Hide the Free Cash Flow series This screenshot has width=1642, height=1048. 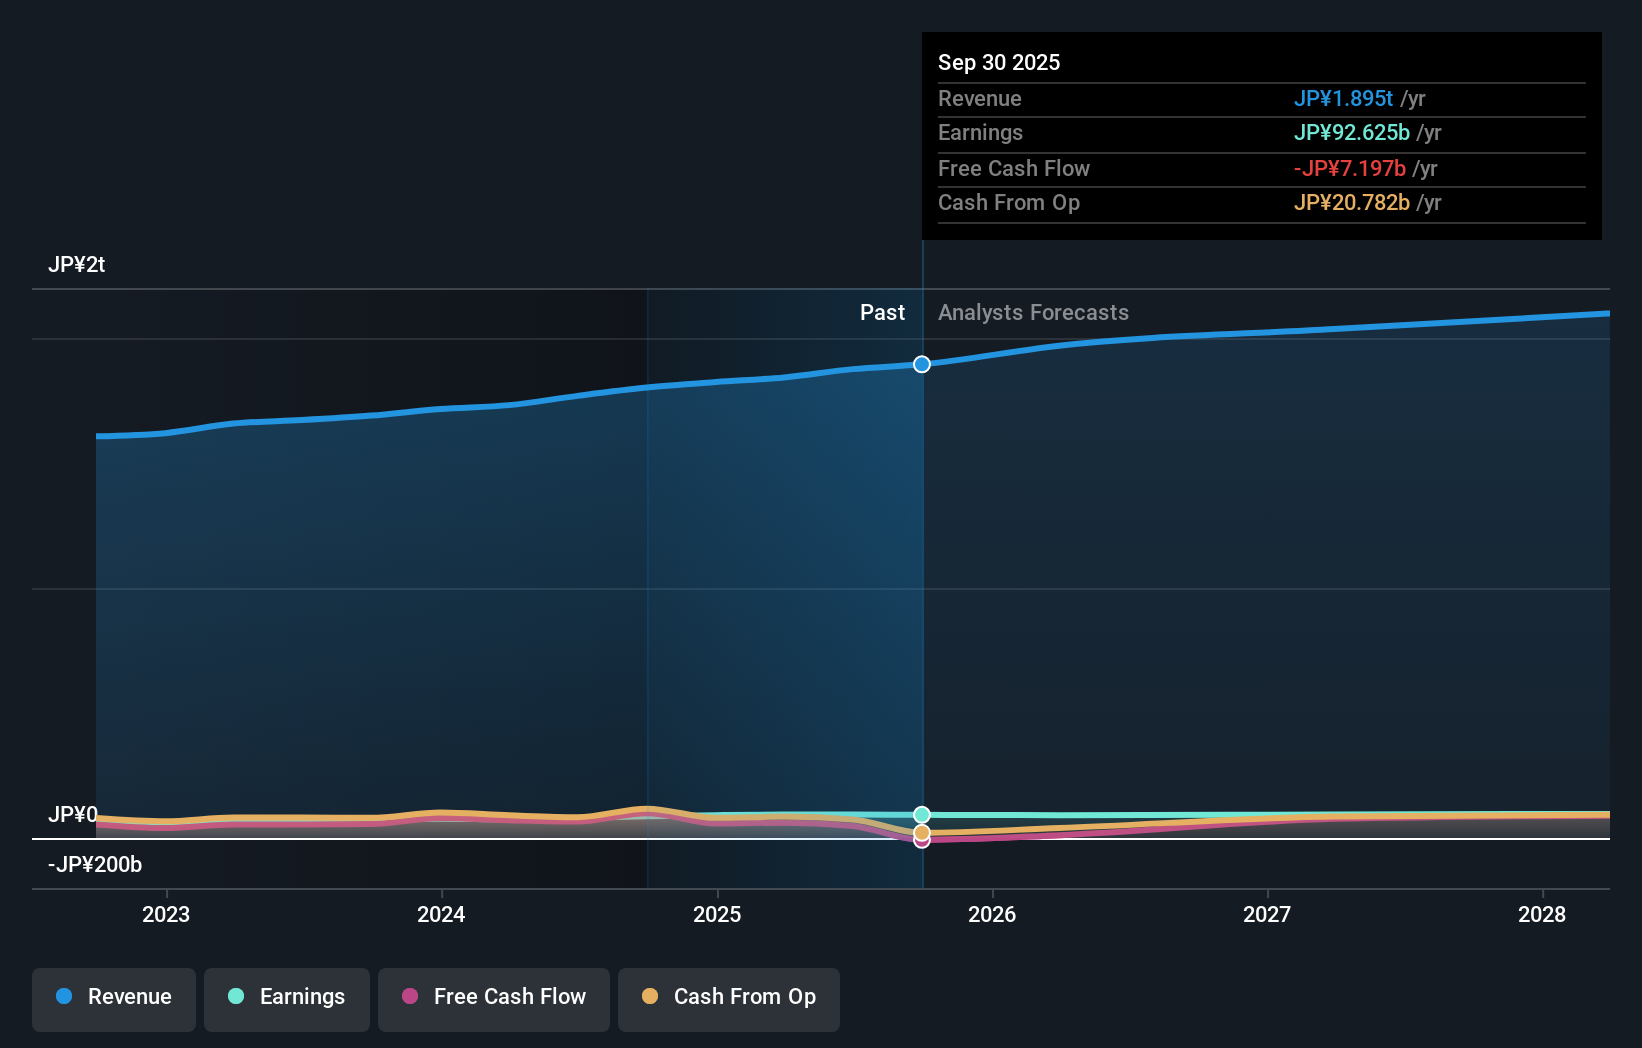[x=493, y=997]
